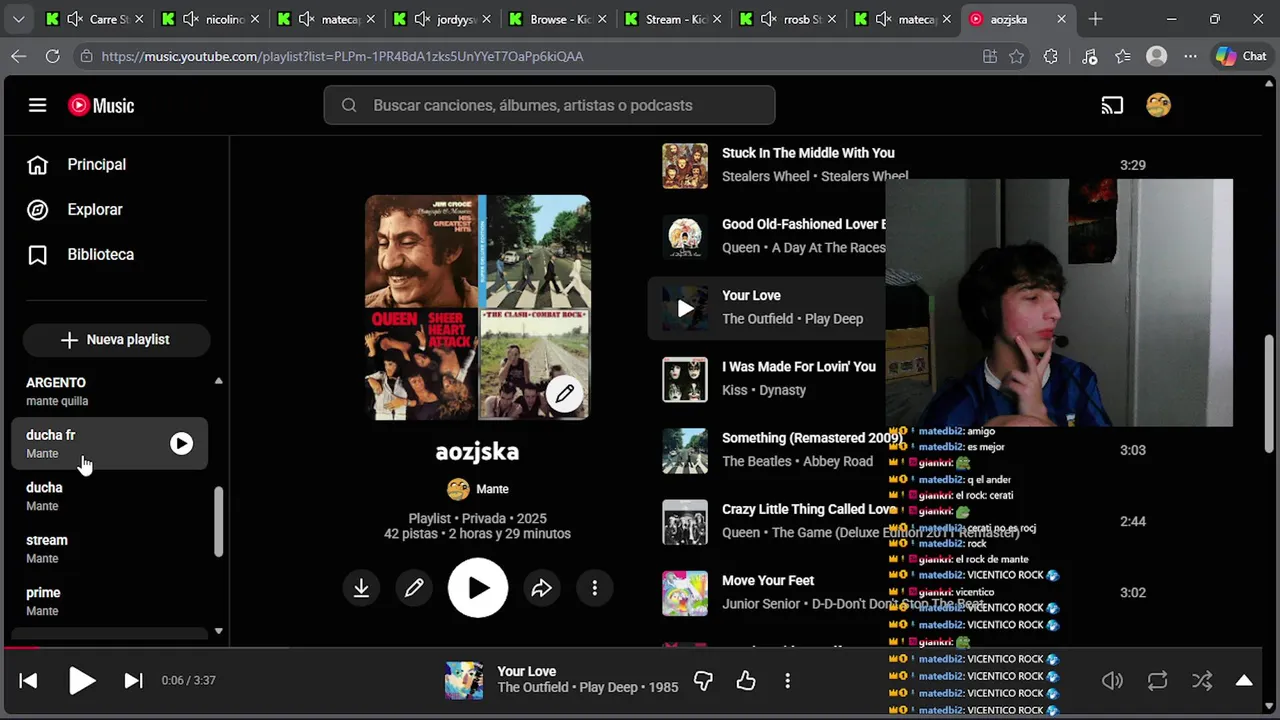Skip to next track

(133, 681)
